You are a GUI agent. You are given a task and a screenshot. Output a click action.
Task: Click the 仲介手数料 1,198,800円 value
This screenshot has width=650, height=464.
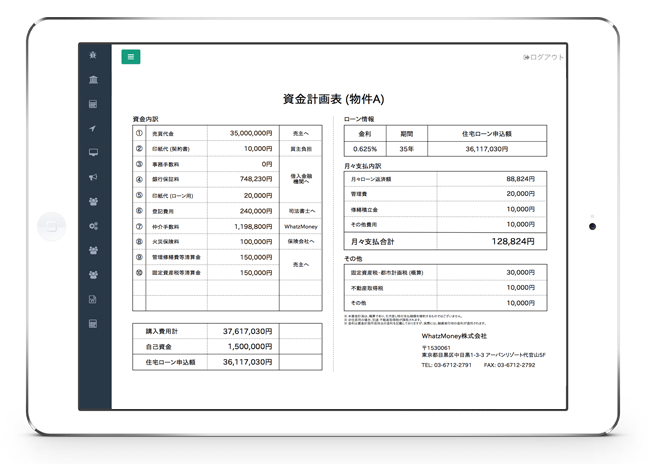click(242, 227)
